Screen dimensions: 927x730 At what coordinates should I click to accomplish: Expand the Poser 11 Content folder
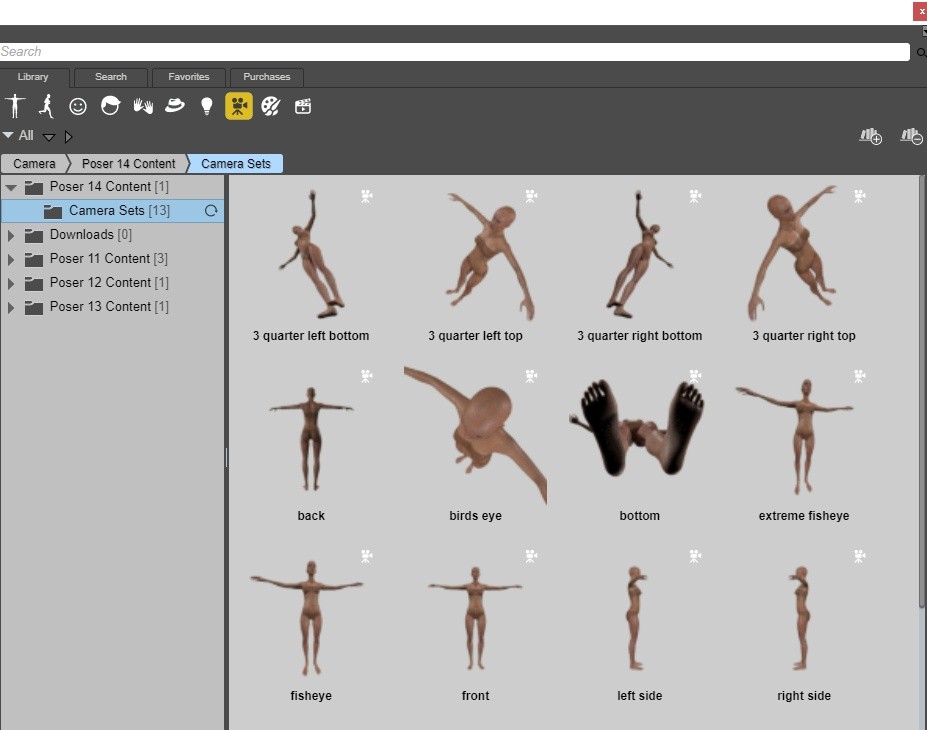[x=11, y=259]
